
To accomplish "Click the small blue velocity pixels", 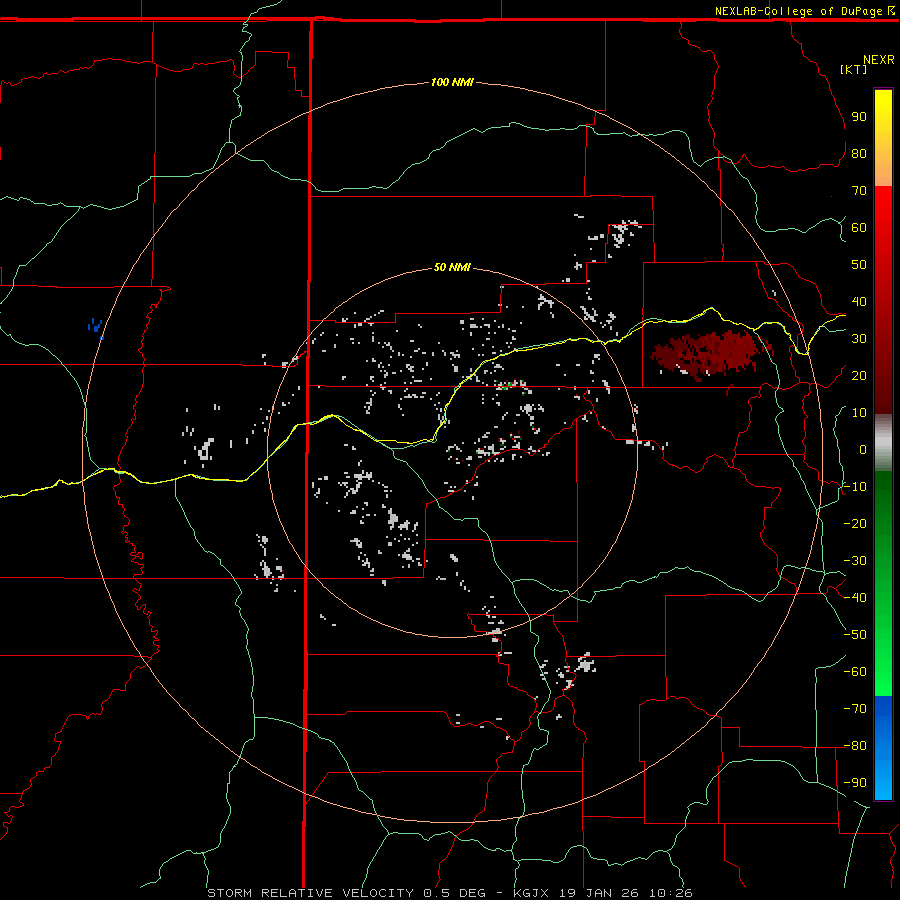I will pyautogui.click(x=96, y=328).
